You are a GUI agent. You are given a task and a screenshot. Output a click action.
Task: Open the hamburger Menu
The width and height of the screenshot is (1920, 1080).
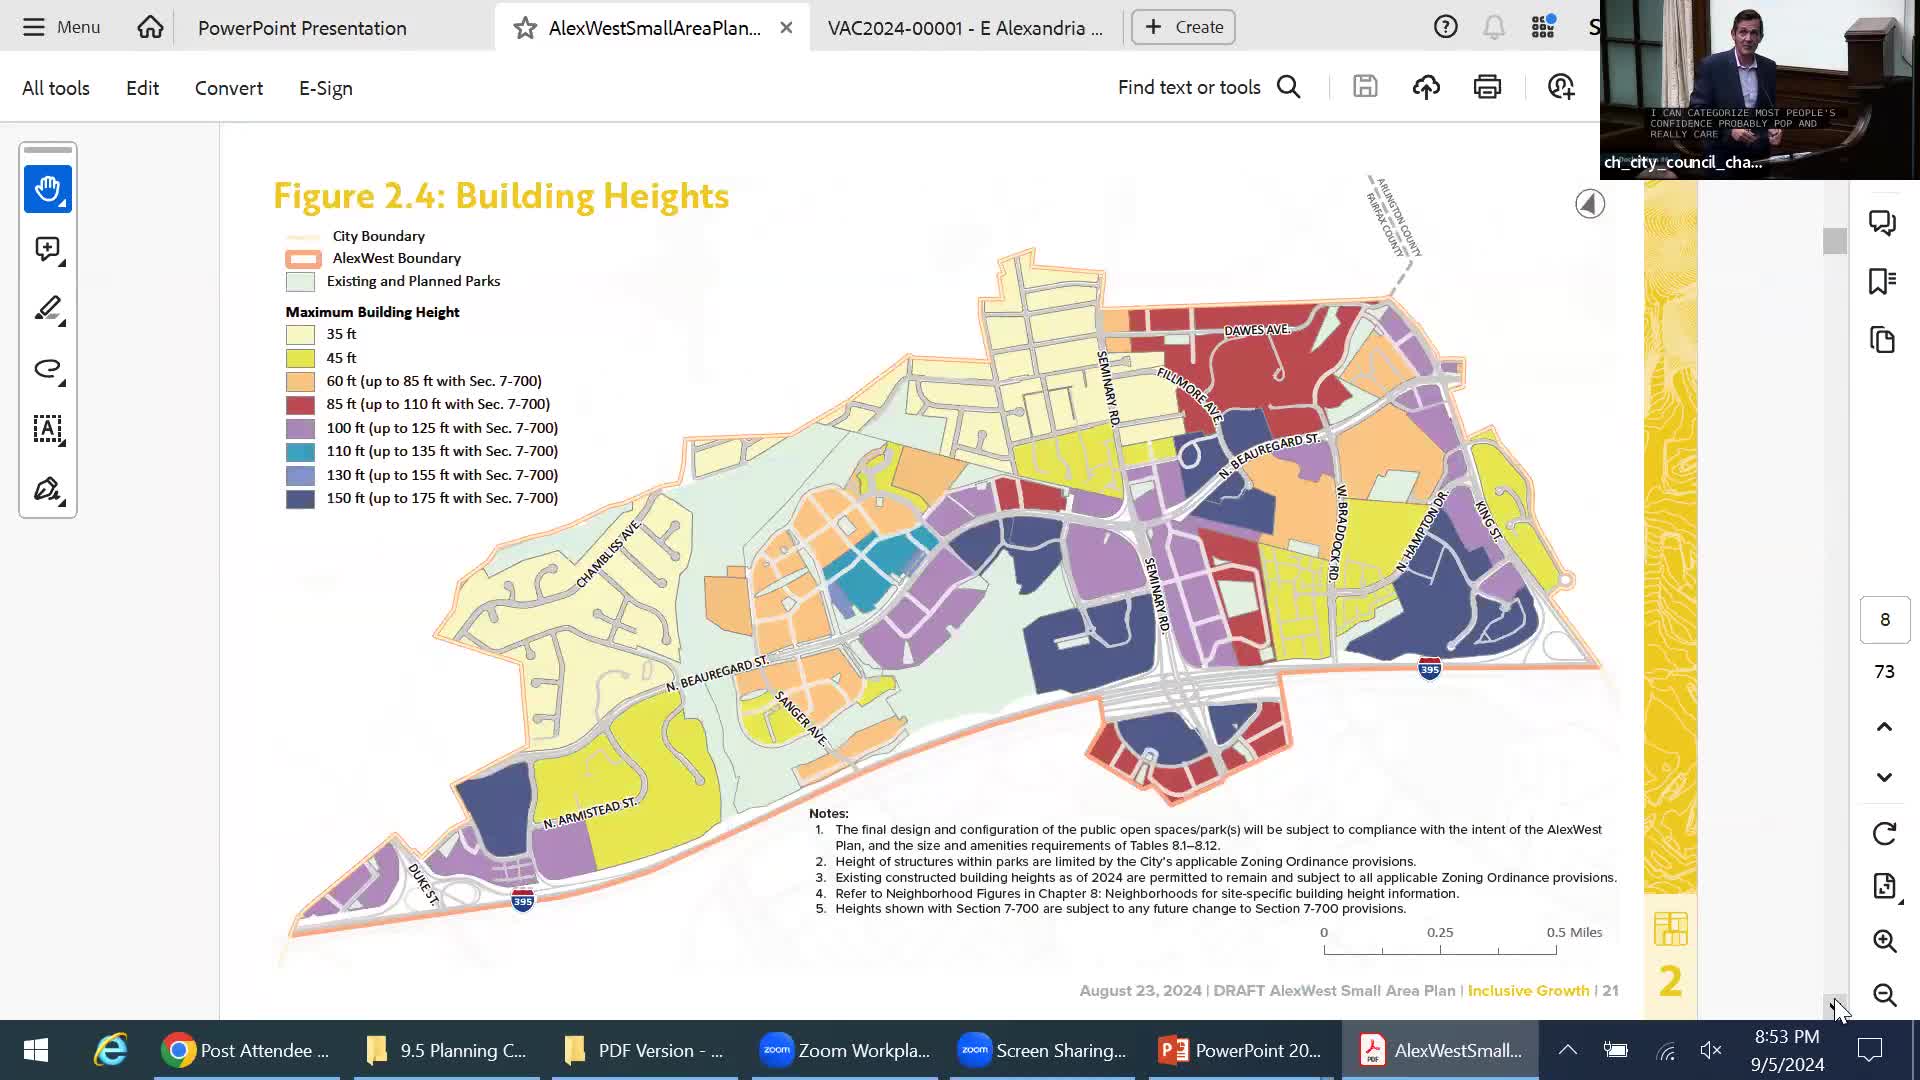(34, 27)
